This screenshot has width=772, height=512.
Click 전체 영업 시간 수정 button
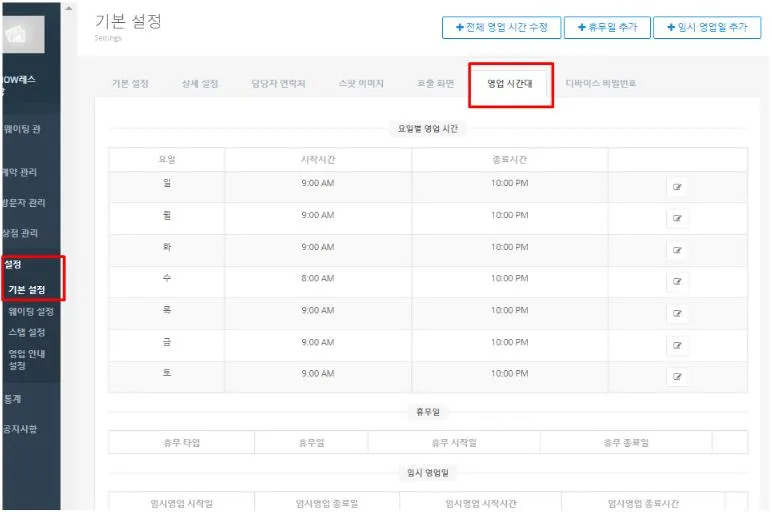tap(501, 28)
